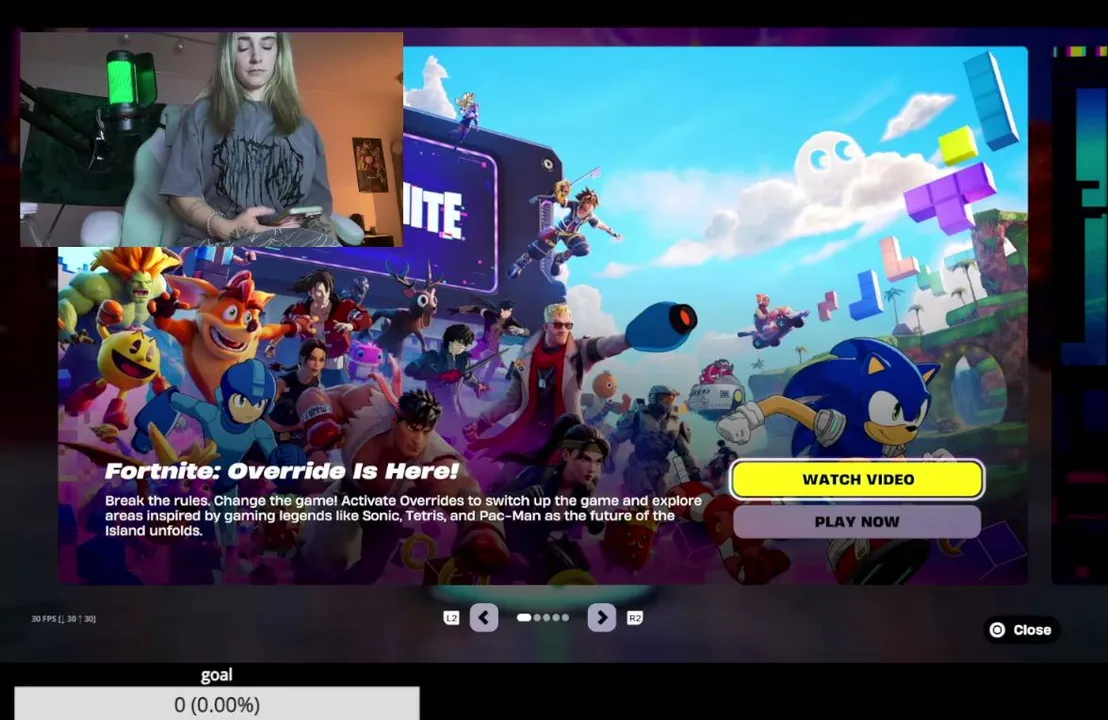
Task: Go to the previous news slide arrow
Action: point(484,618)
